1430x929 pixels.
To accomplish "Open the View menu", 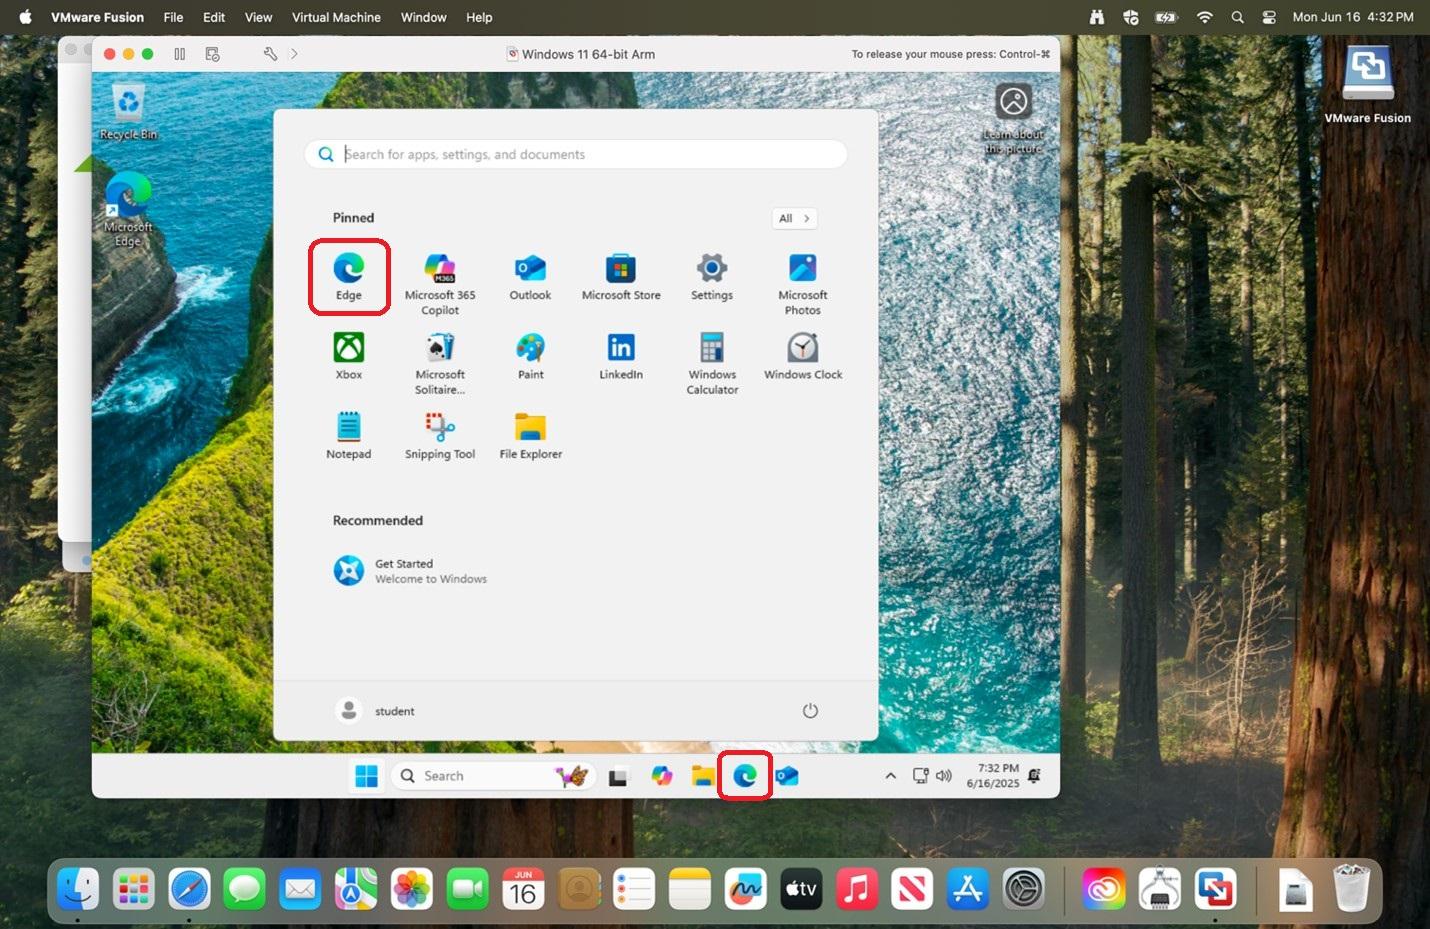I will (258, 17).
